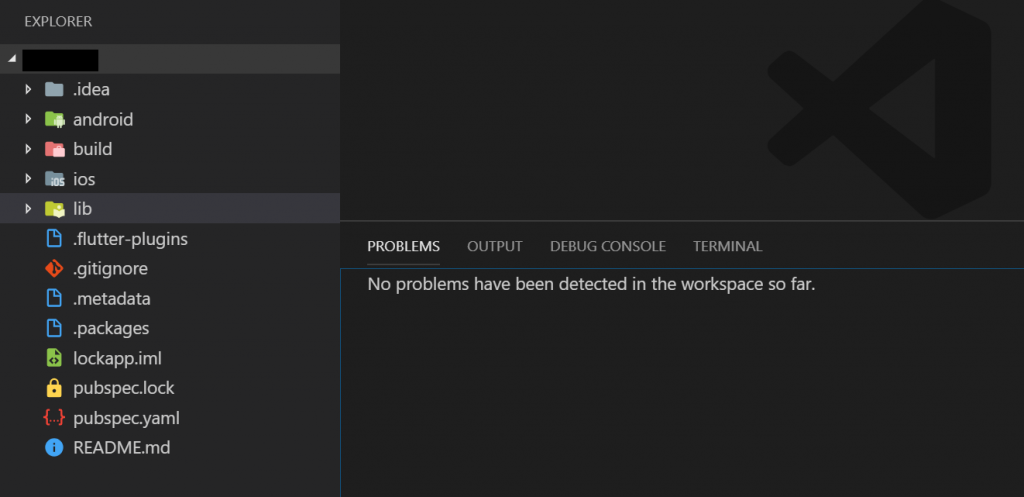Click the yellow lib folder icon
1024x497 pixels.
(54, 209)
